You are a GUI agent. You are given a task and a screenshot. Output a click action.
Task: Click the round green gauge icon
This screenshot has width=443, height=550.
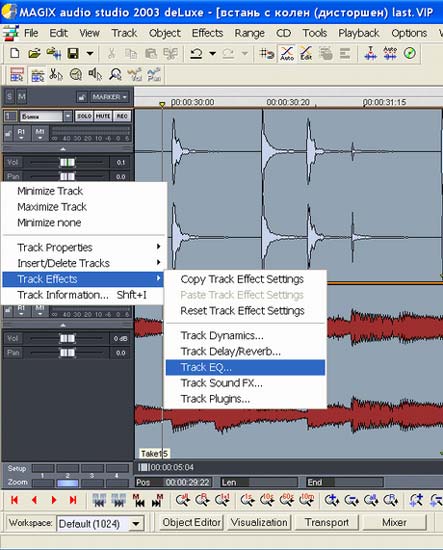(x=409, y=53)
